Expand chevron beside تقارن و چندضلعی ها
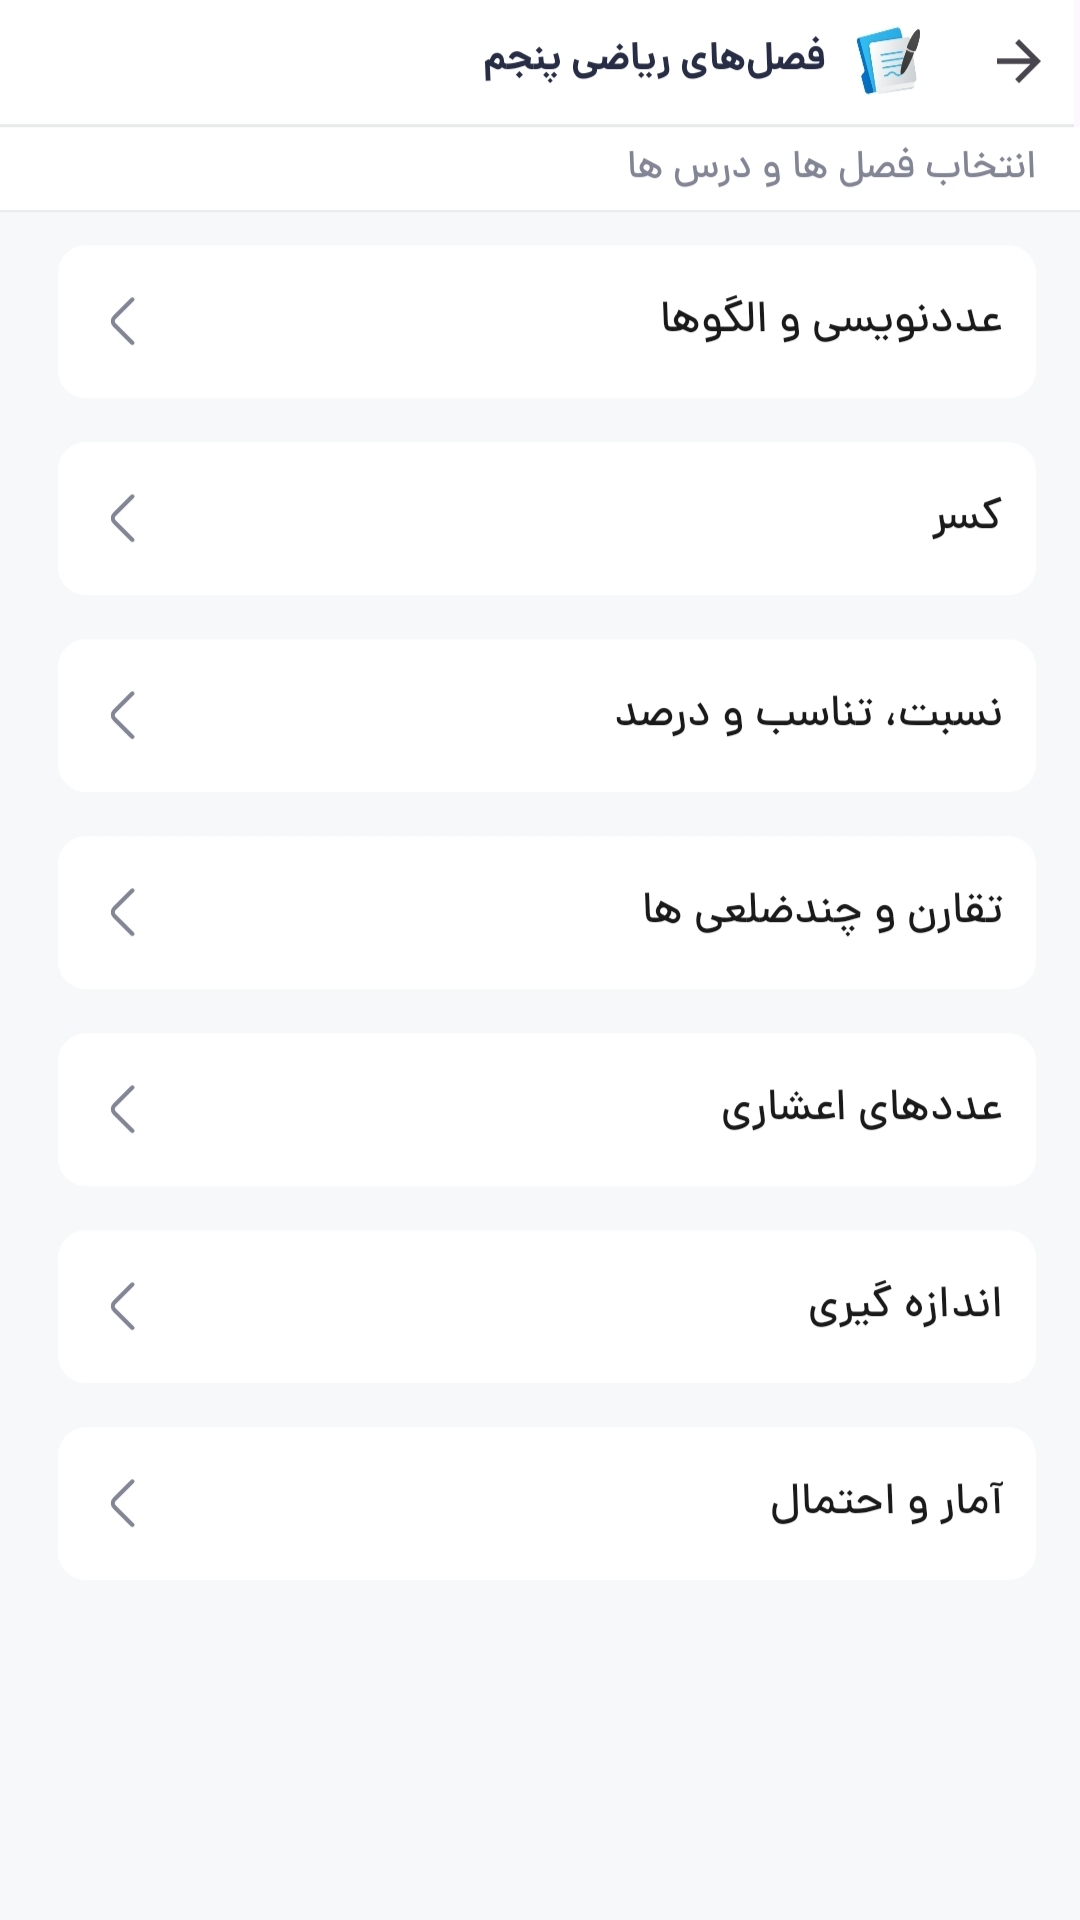The width and height of the screenshot is (1080, 1920). 123,913
